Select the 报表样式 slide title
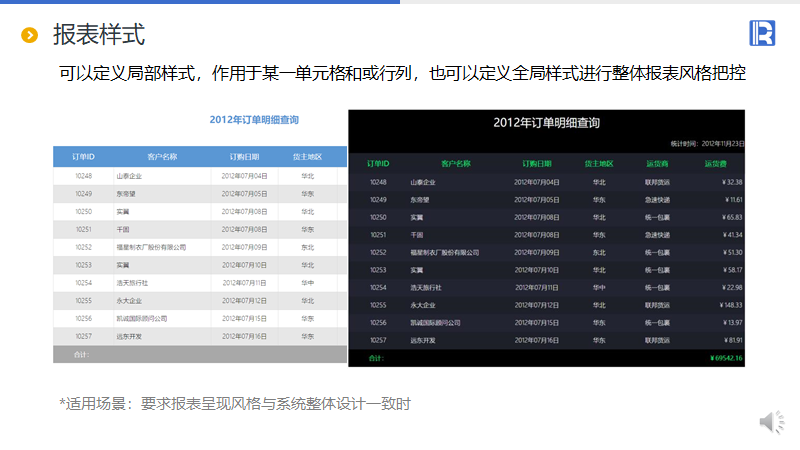The height and width of the screenshot is (450, 800). pyautogui.click(x=99, y=35)
